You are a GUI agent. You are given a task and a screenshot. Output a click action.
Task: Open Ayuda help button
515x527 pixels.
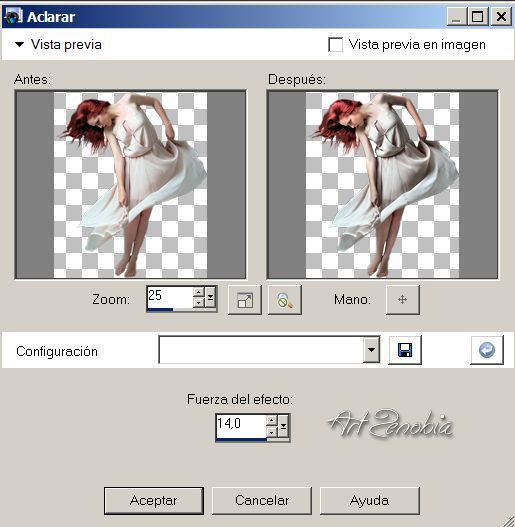click(x=369, y=500)
